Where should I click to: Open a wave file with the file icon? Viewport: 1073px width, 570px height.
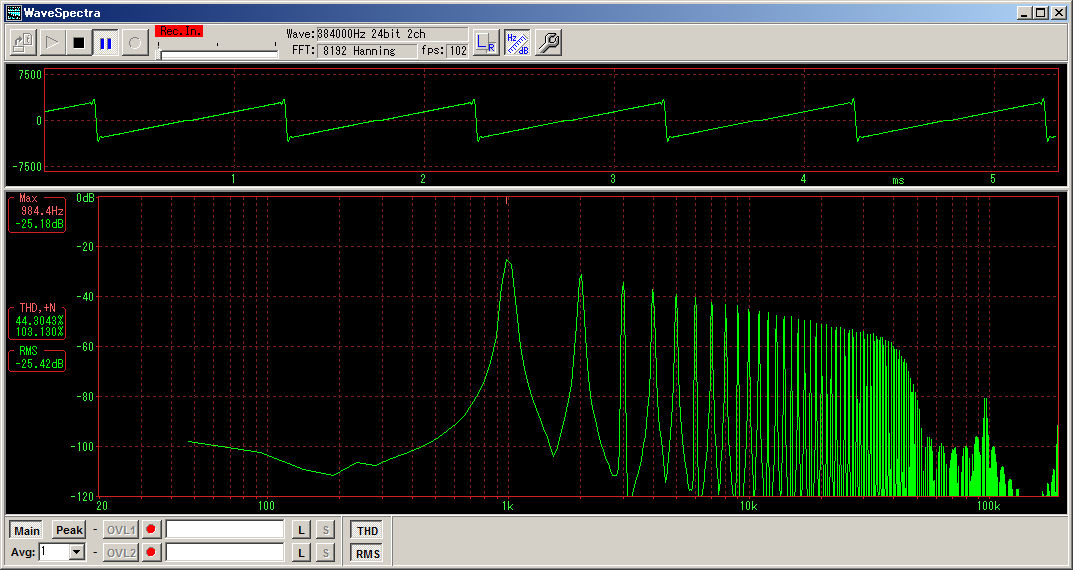[x=24, y=43]
